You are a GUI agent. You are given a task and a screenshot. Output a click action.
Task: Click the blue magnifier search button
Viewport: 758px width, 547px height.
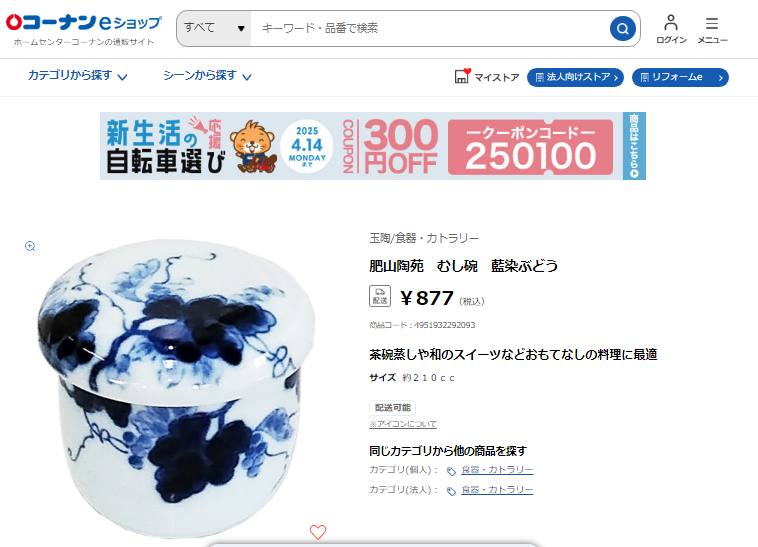pyautogui.click(x=622, y=29)
